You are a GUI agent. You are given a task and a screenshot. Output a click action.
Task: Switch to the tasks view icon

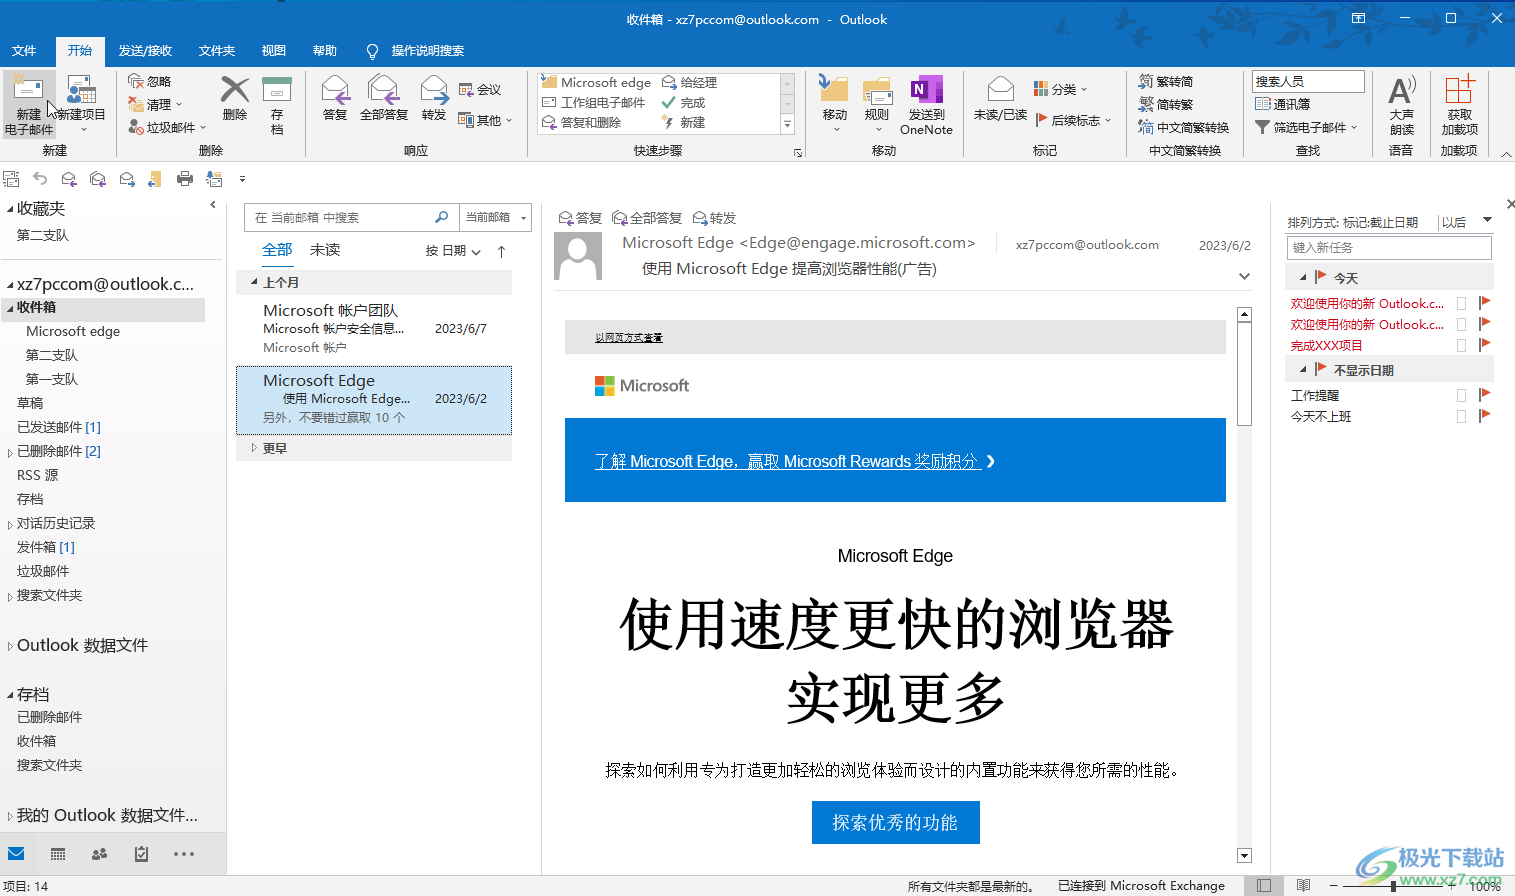click(x=141, y=854)
